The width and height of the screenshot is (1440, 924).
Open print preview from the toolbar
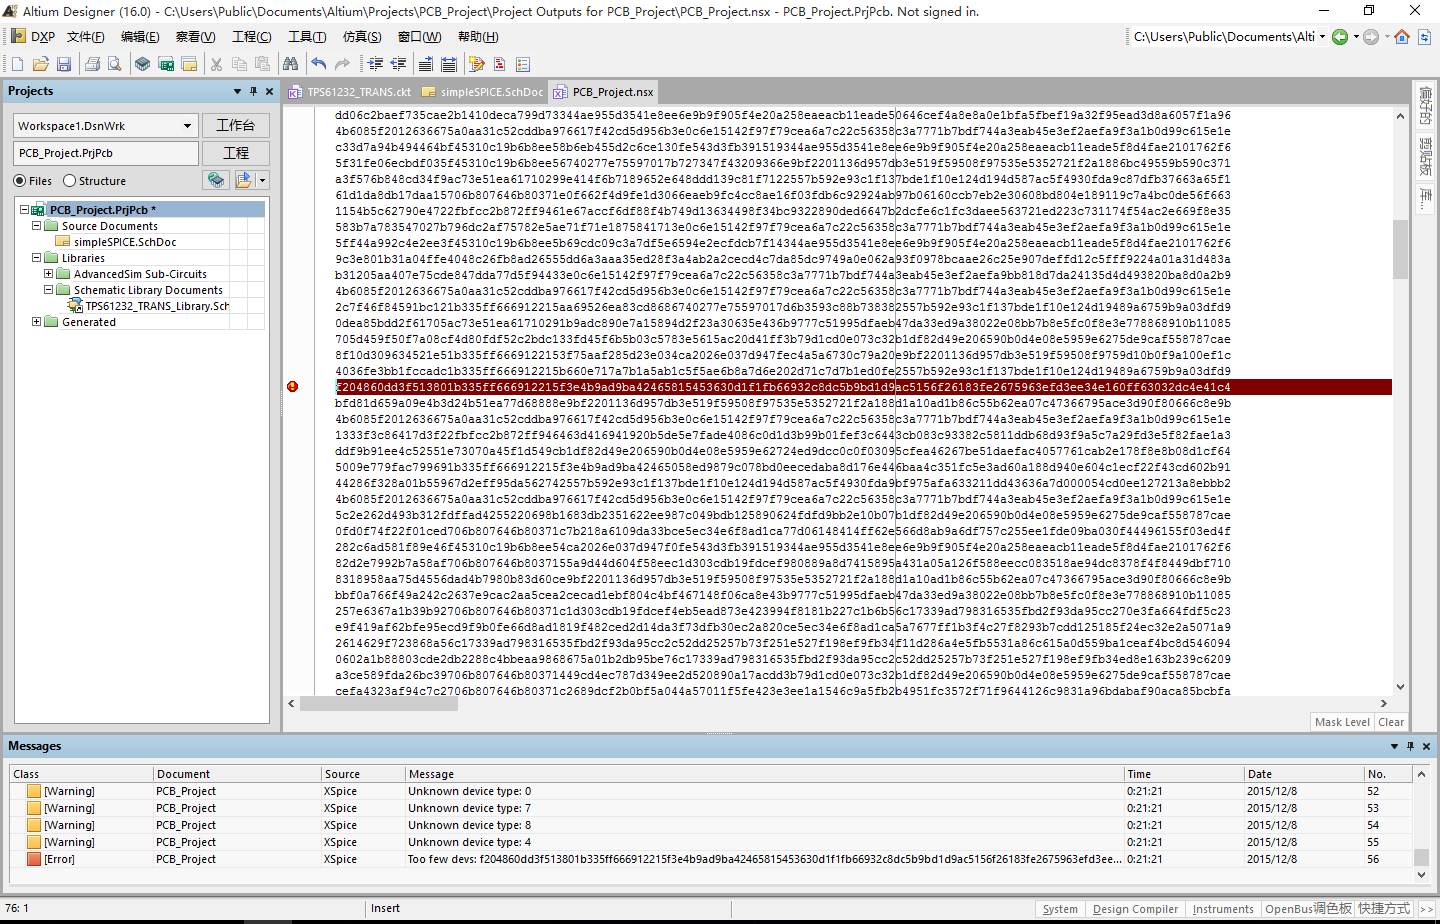tap(115, 64)
